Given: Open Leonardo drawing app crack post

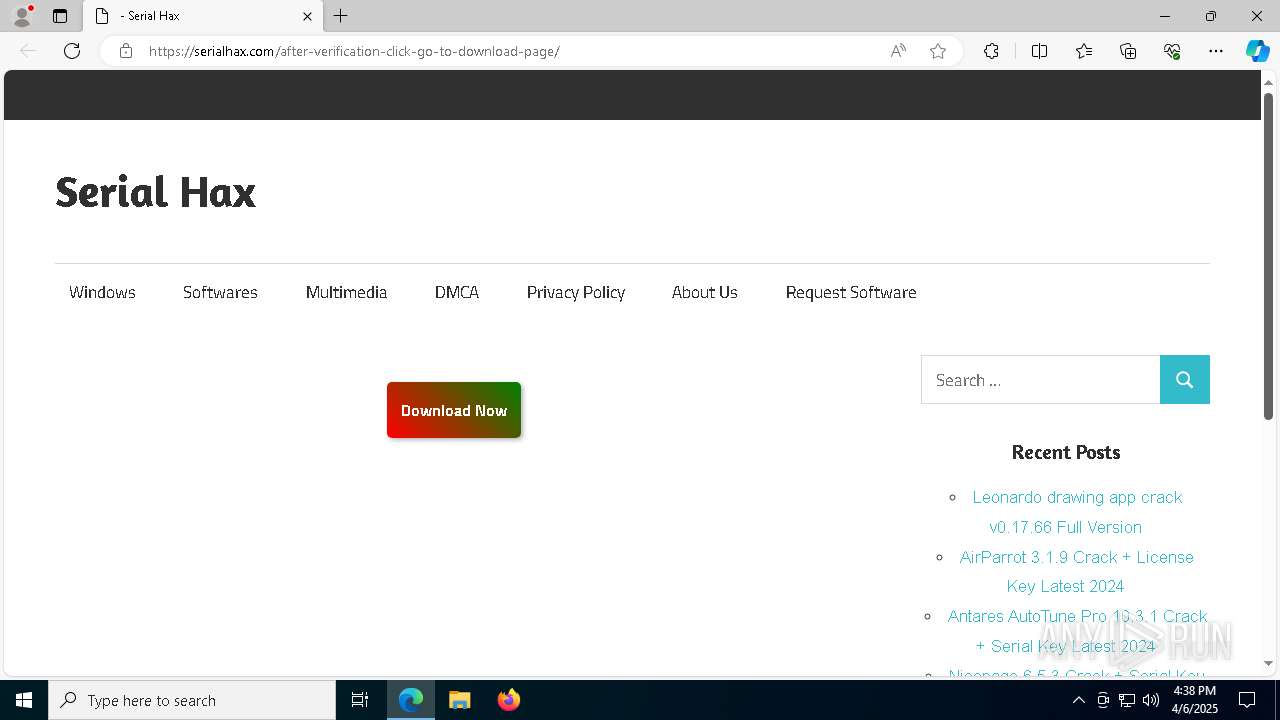Looking at the screenshot, I should click(x=1077, y=512).
